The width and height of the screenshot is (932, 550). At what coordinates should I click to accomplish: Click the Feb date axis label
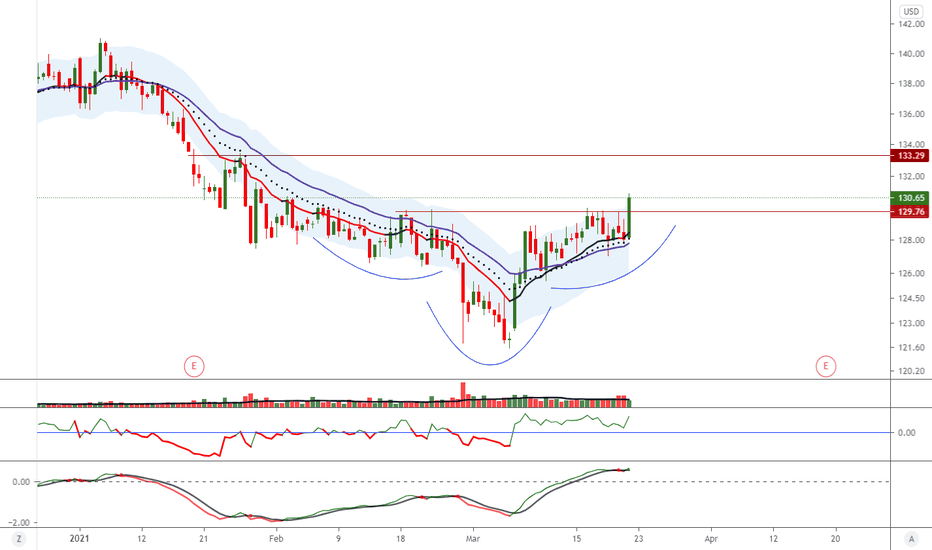tap(276, 539)
